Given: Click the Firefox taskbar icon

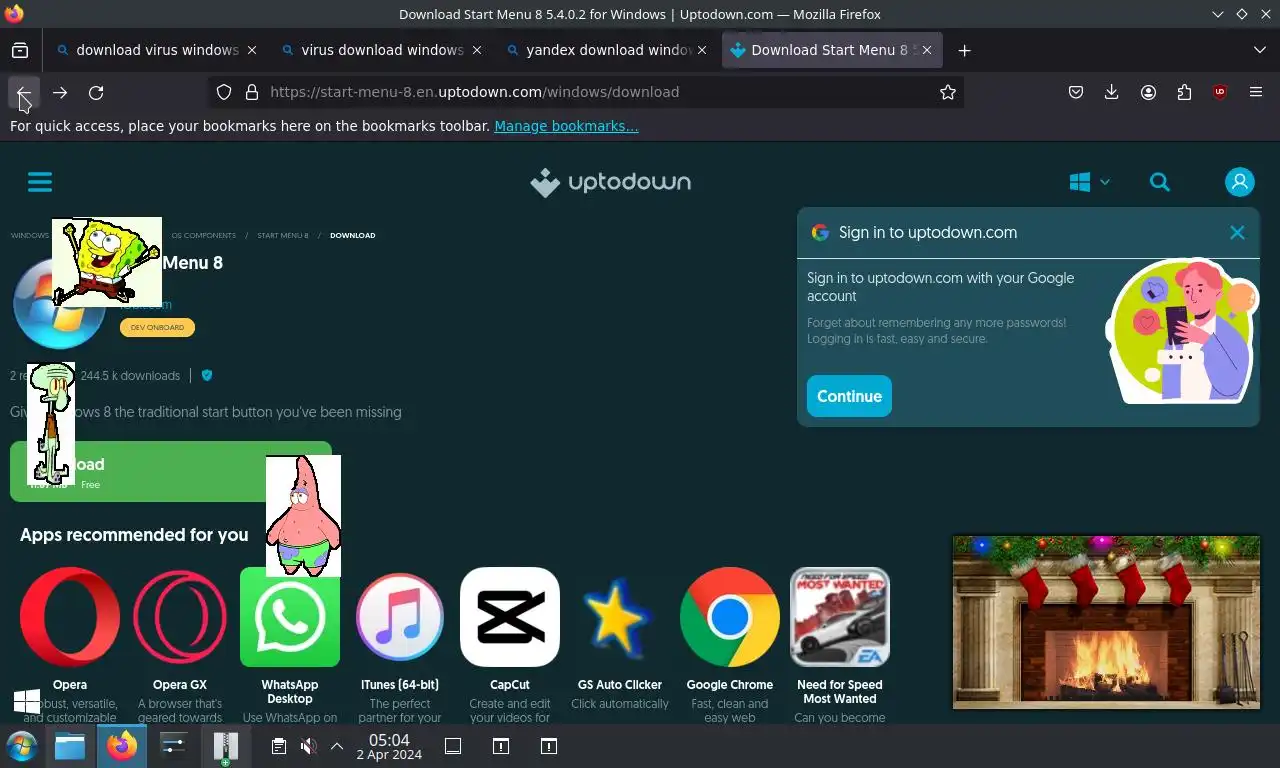Looking at the screenshot, I should click(122, 746).
